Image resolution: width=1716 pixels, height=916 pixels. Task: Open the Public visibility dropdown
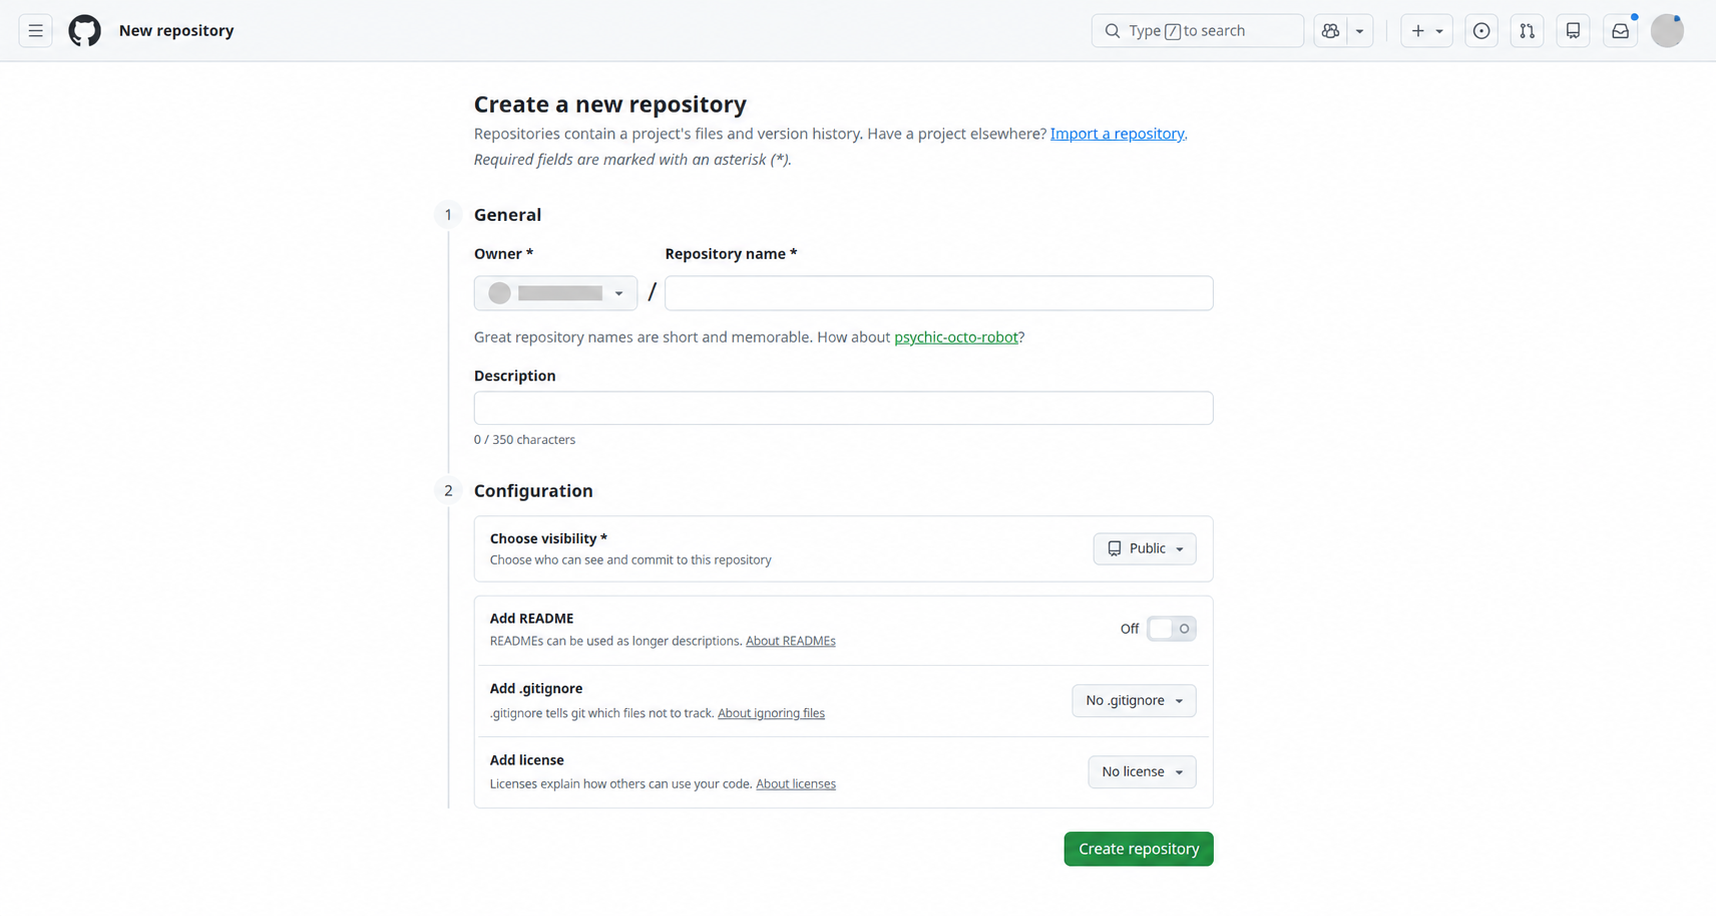(1145, 549)
